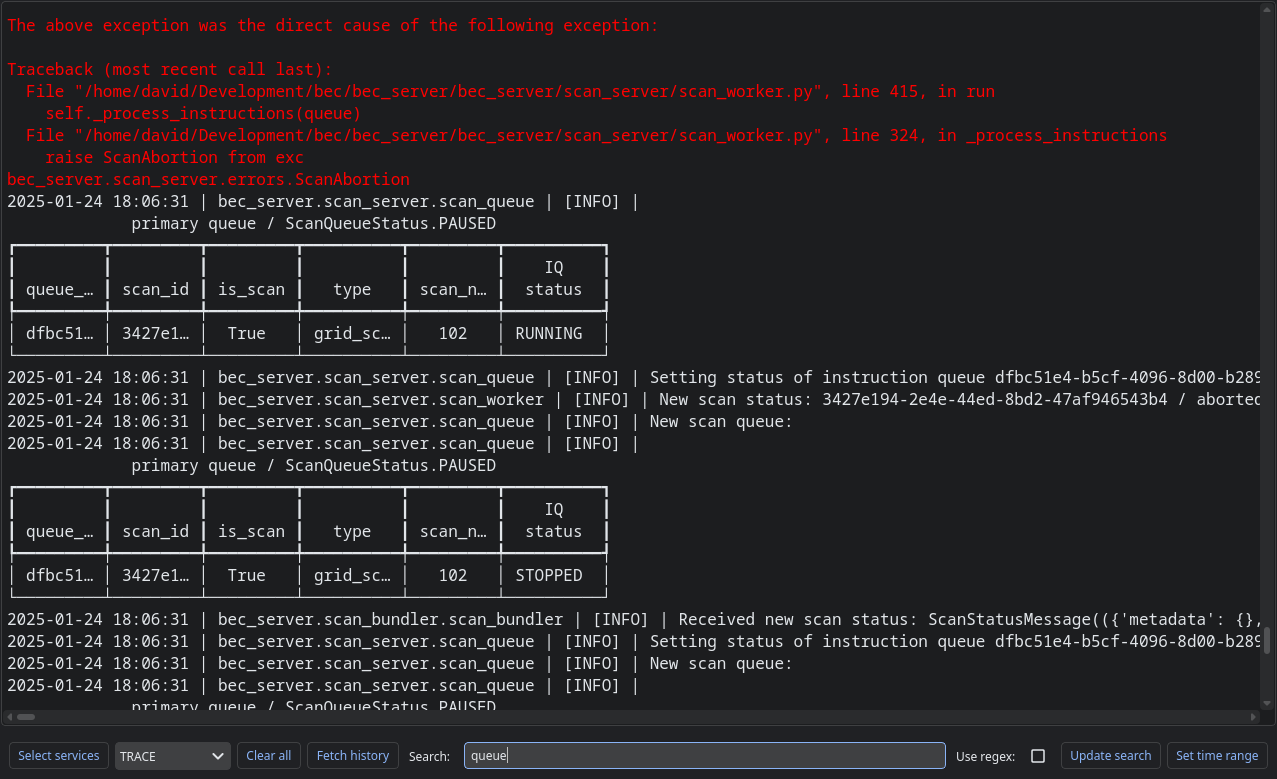Fetch history of log messages
The width and height of the screenshot is (1277, 779).
(x=352, y=756)
